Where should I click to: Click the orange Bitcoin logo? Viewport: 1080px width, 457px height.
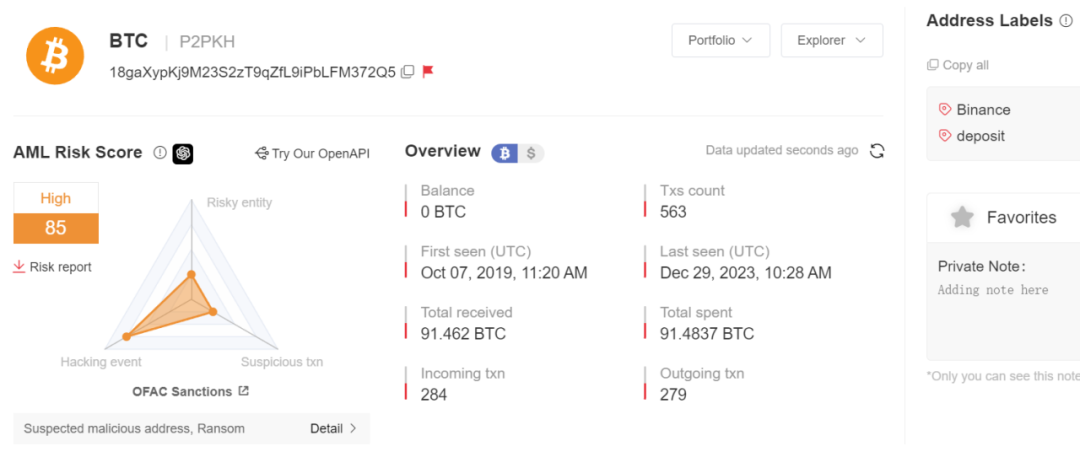click(x=55, y=56)
